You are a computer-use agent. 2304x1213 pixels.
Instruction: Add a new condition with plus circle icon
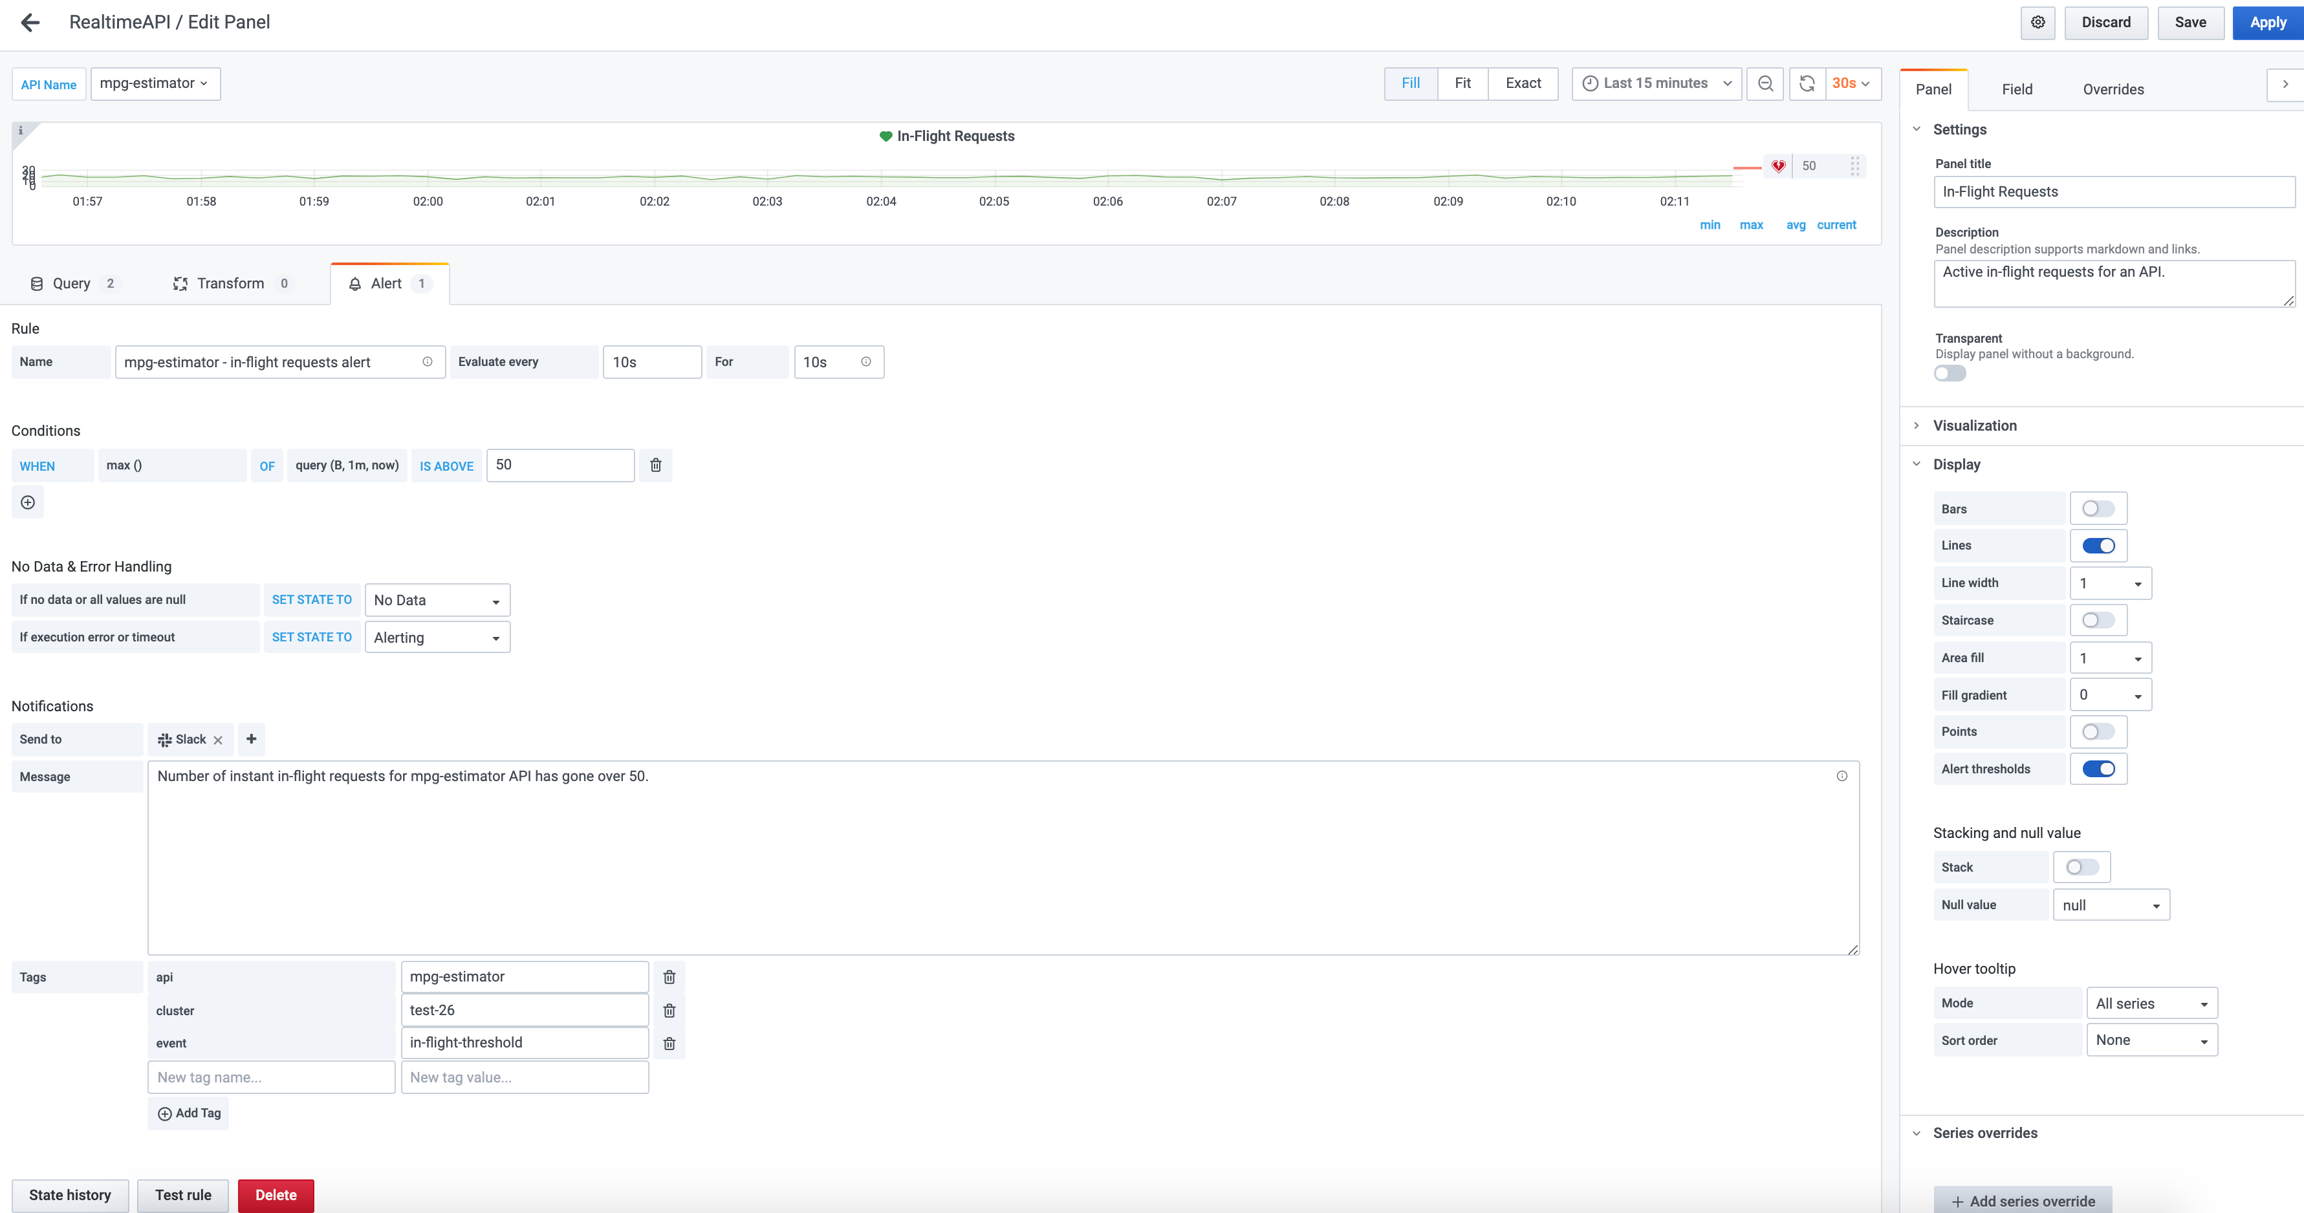tap(28, 502)
